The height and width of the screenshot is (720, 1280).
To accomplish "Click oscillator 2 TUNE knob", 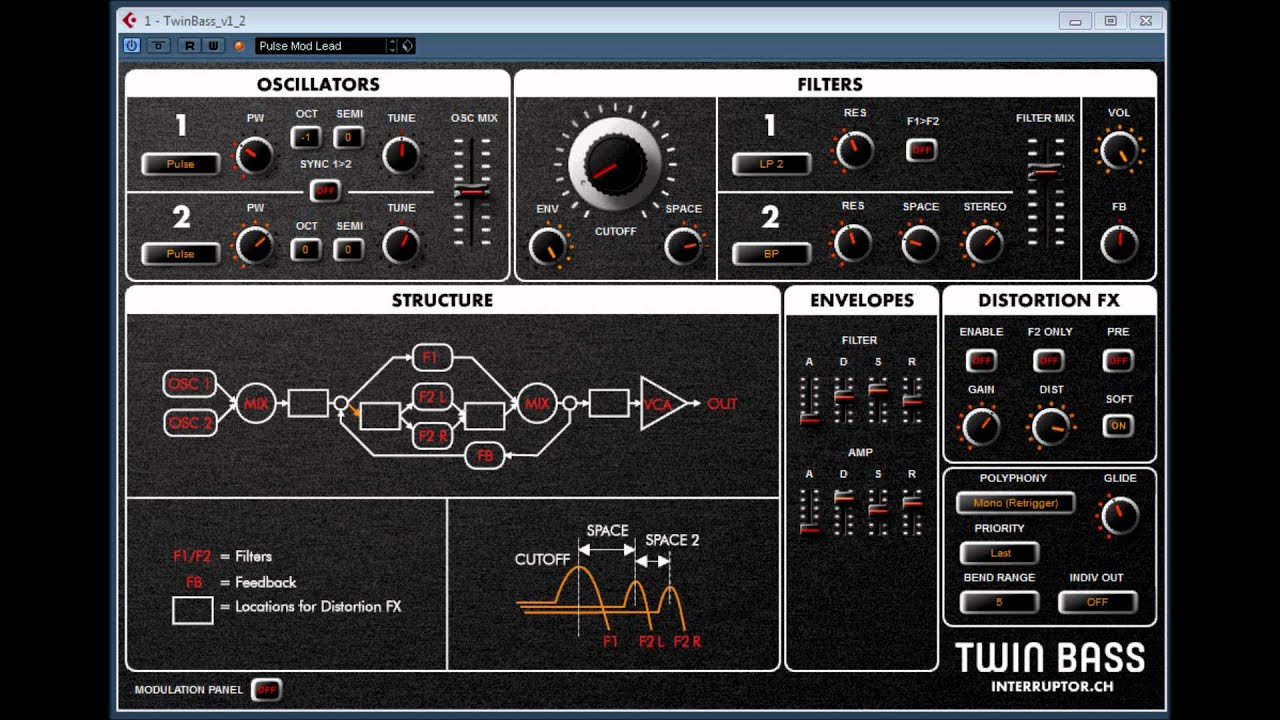I will 401,245.
